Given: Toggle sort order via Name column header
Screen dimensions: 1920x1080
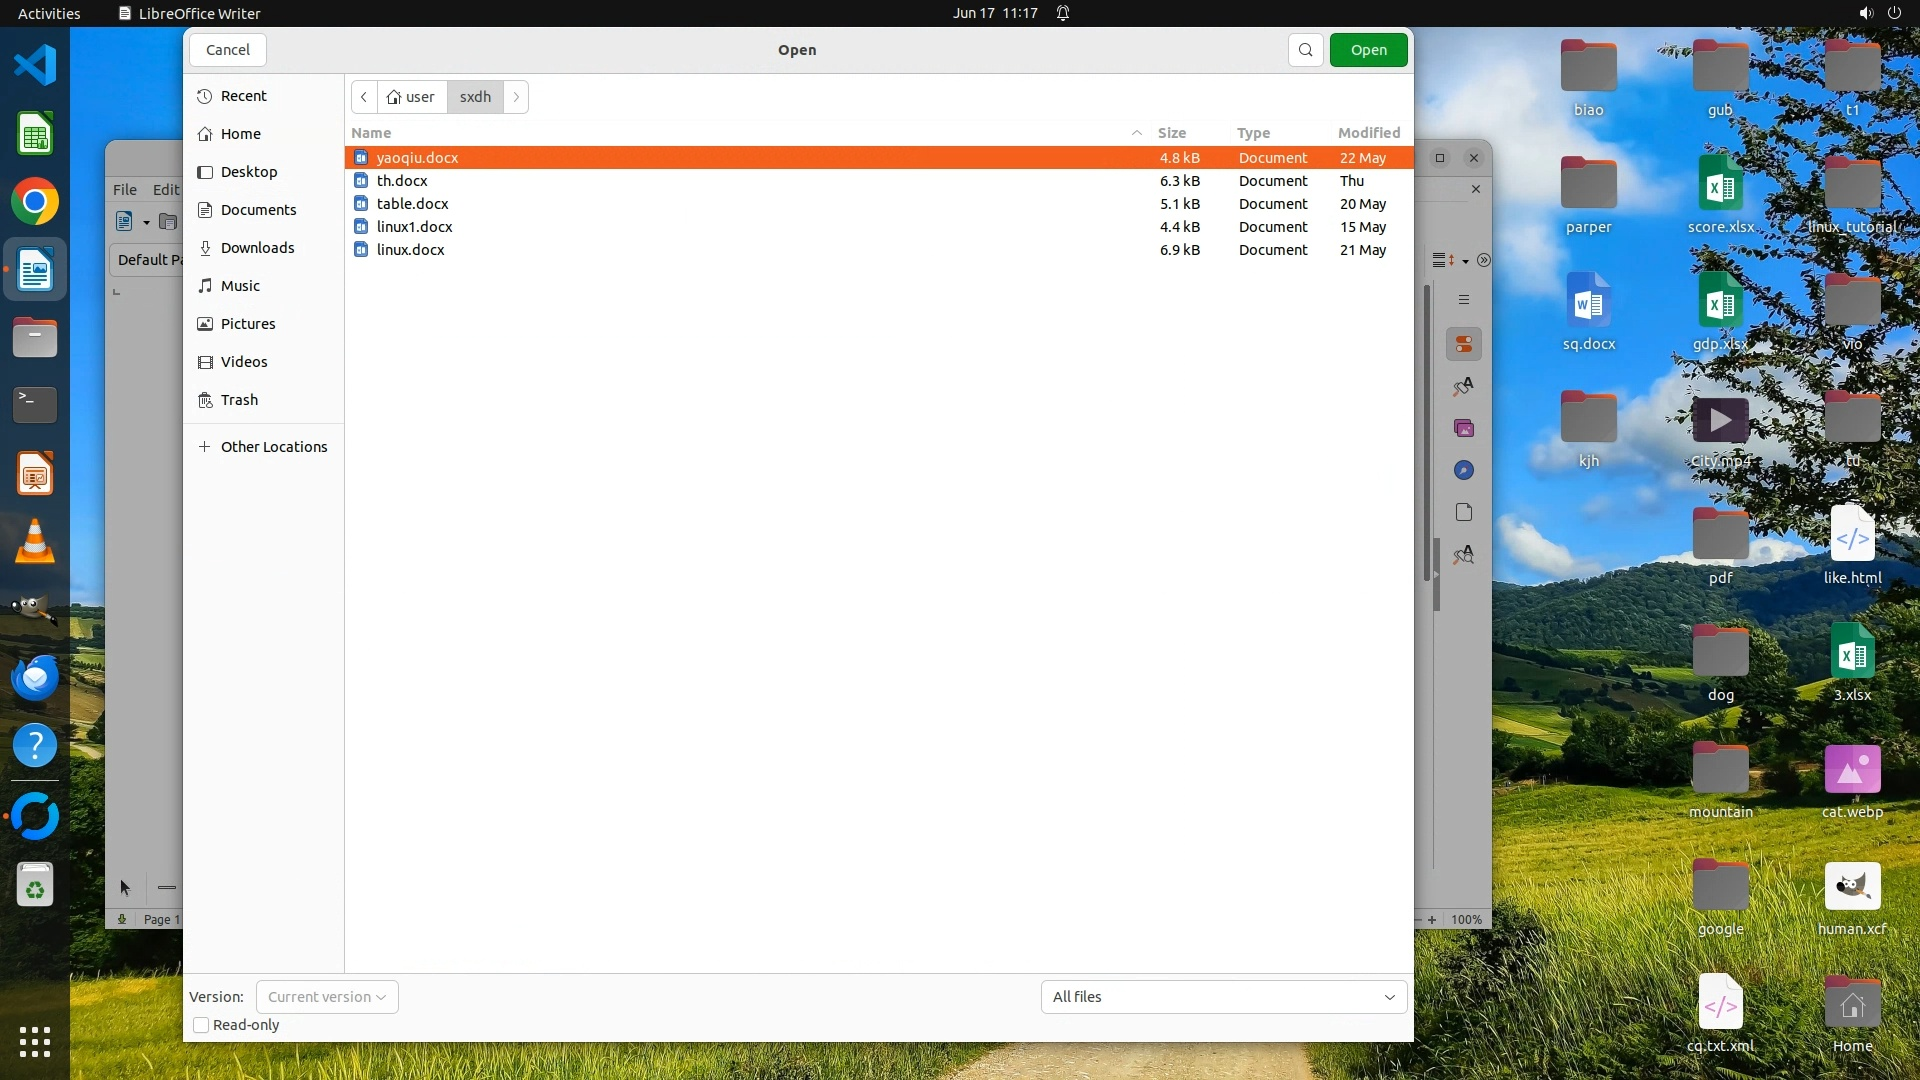Looking at the screenshot, I should tap(371, 133).
